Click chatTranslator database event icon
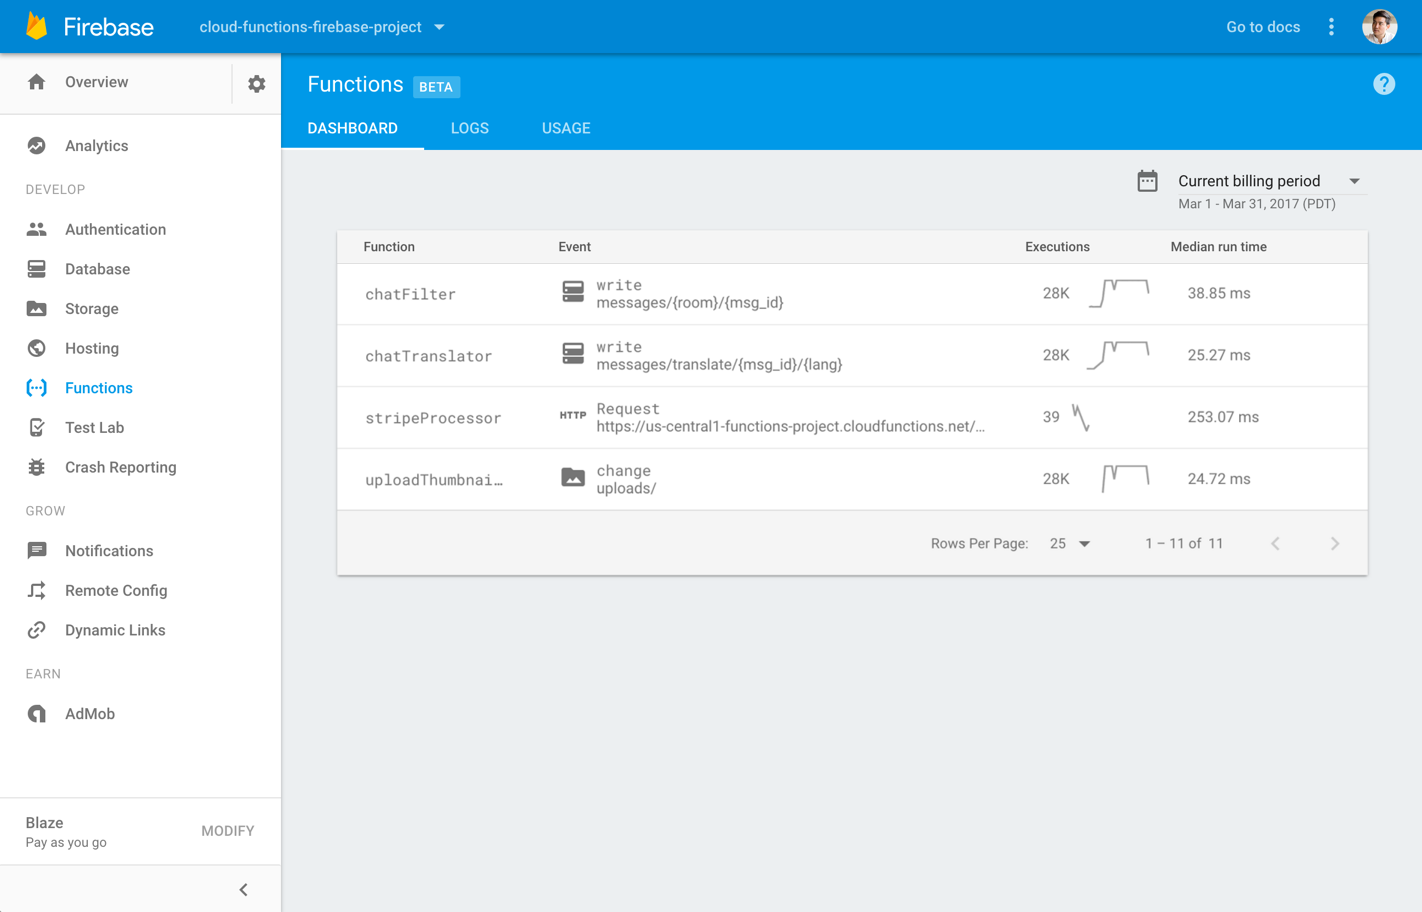Viewport: 1422px width, 912px height. [x=573, y=354]
